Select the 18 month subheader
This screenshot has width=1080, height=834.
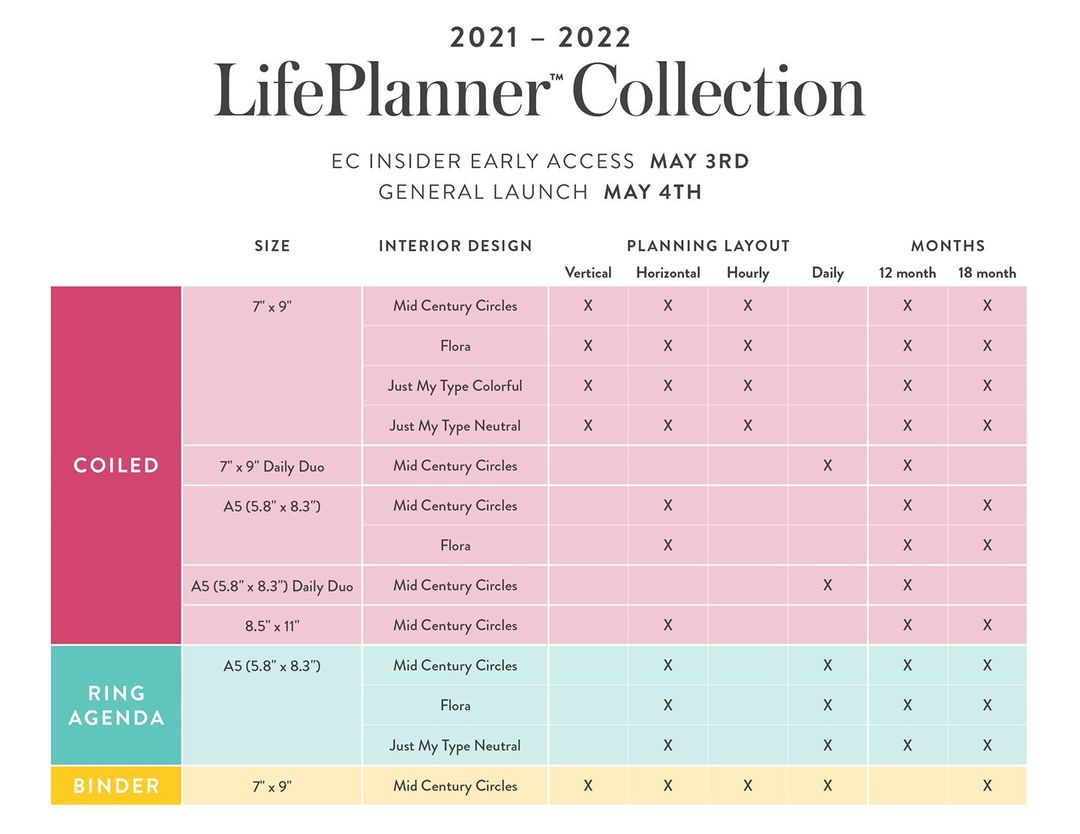coord(987,273)
